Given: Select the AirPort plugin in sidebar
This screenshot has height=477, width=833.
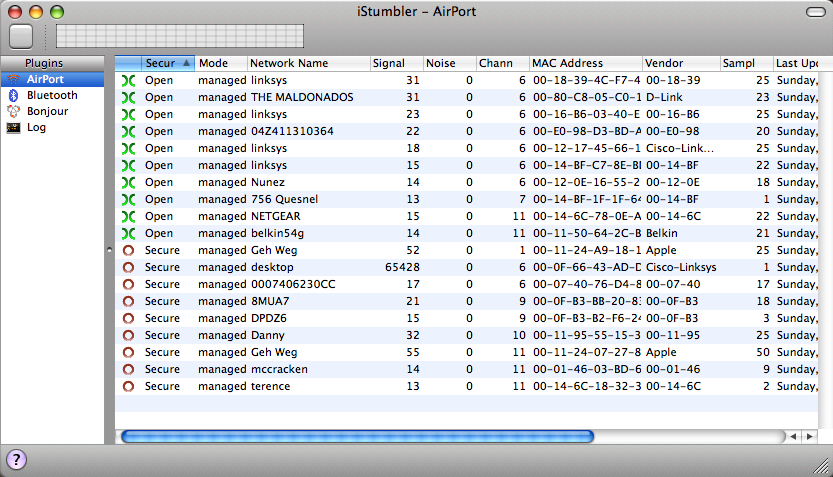Looking at the screenshot, I should tap(52, 79).
